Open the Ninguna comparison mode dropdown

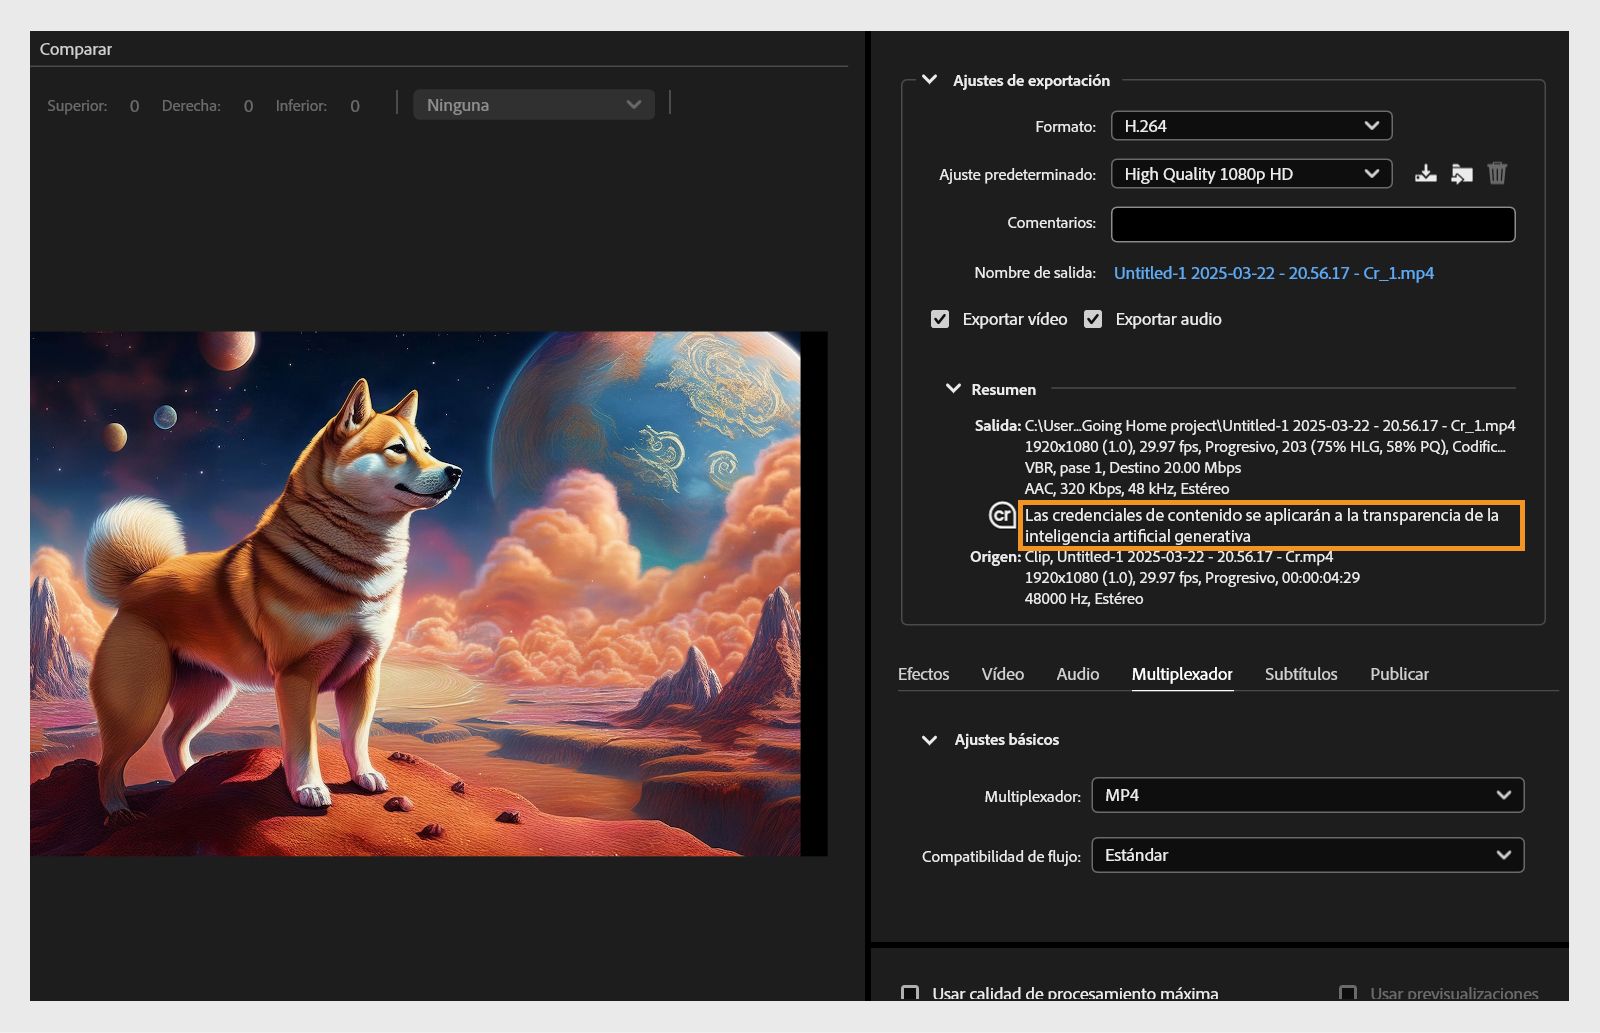pyautogui.click(x=533, y=104)
